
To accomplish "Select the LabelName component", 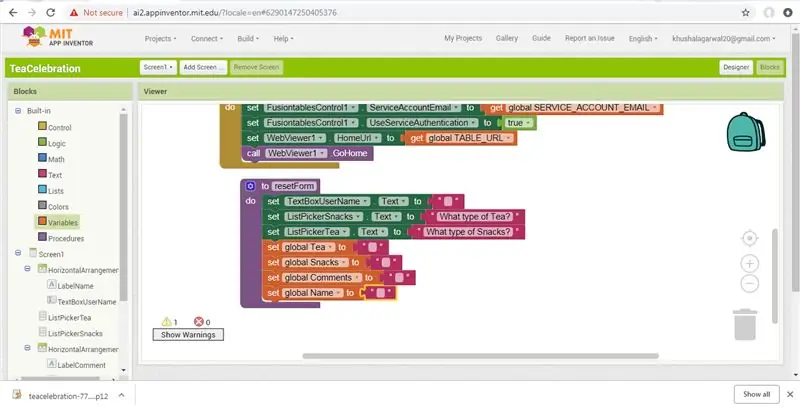I will click(x=70, y=286).
